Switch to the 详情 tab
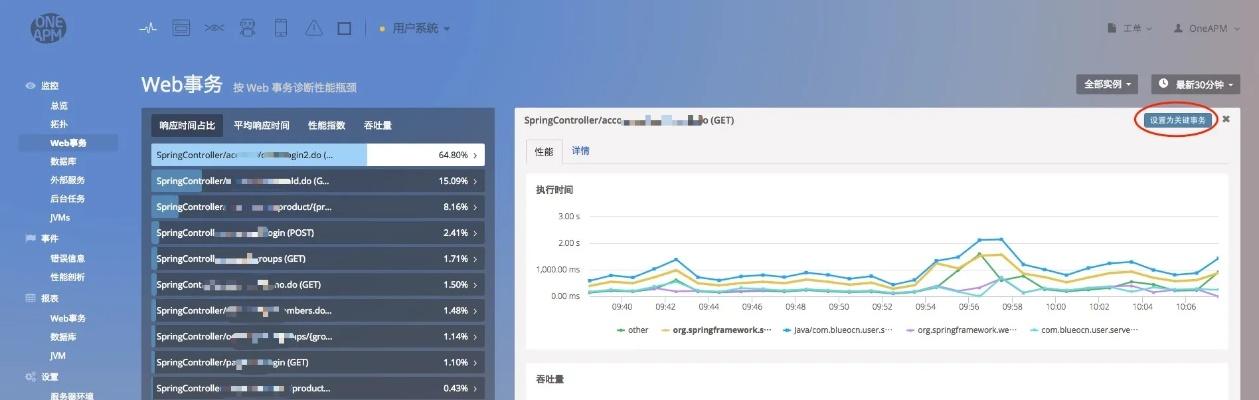The width and height of the screenshot is (1259, 400). pos(580,151)
